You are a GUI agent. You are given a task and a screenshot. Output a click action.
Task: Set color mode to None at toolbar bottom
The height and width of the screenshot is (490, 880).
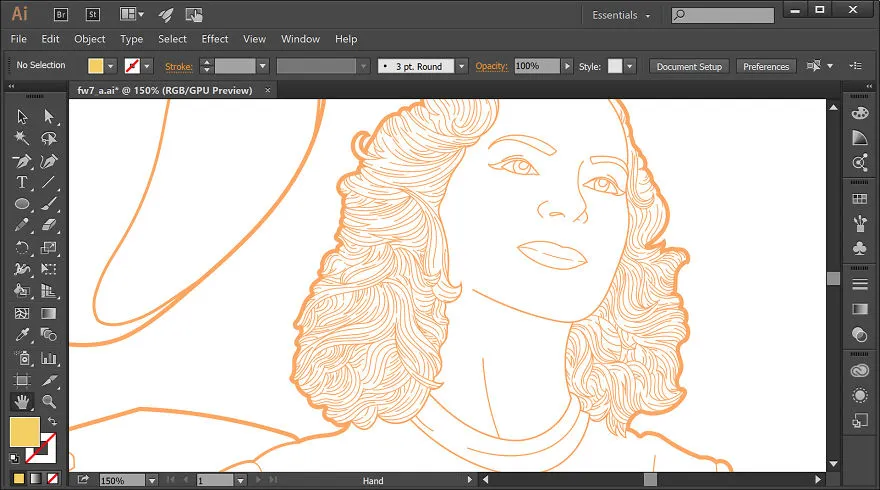(x=52, y=478)
